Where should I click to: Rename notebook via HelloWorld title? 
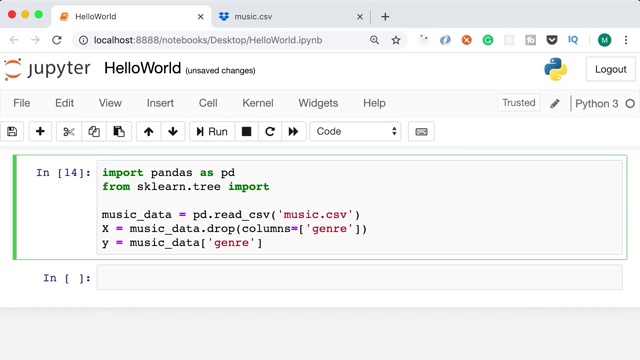tap(142, 68)
